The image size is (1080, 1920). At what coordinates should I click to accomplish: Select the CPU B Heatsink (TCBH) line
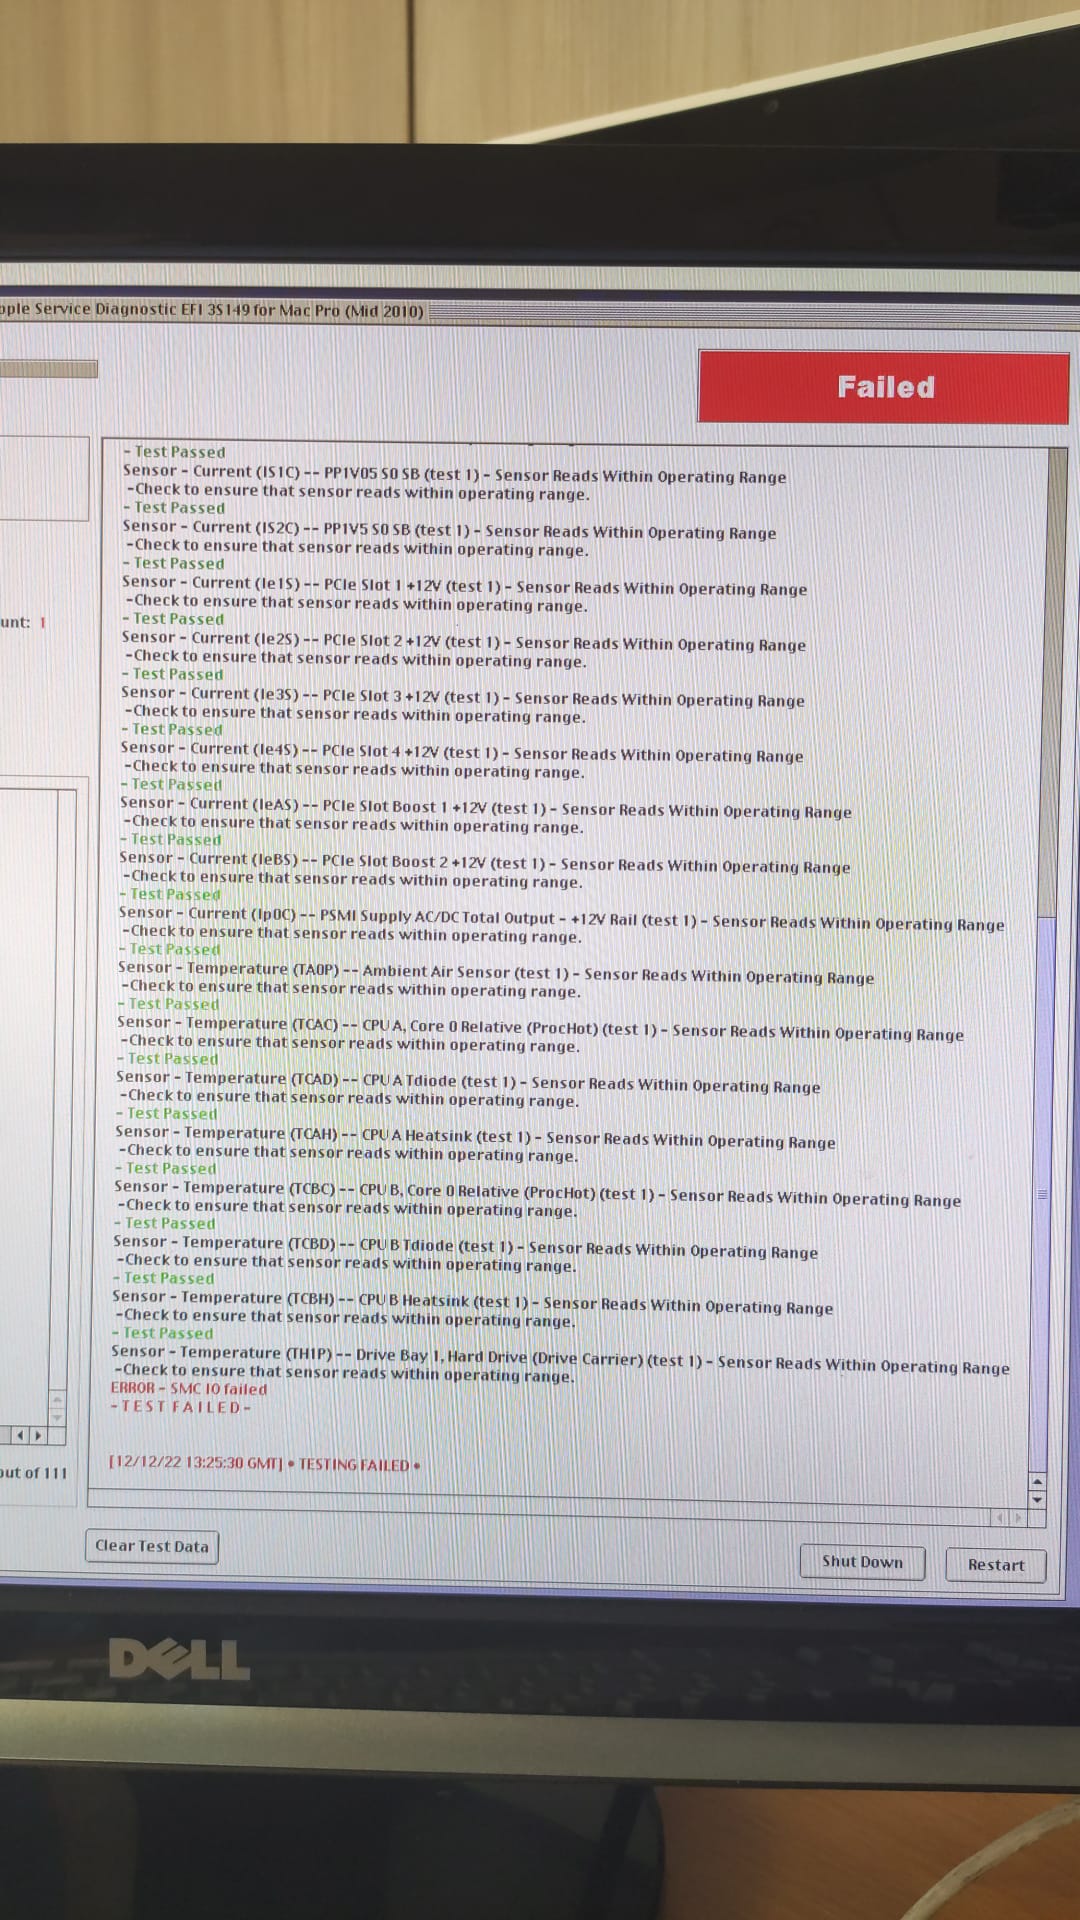pos(472,1302)
